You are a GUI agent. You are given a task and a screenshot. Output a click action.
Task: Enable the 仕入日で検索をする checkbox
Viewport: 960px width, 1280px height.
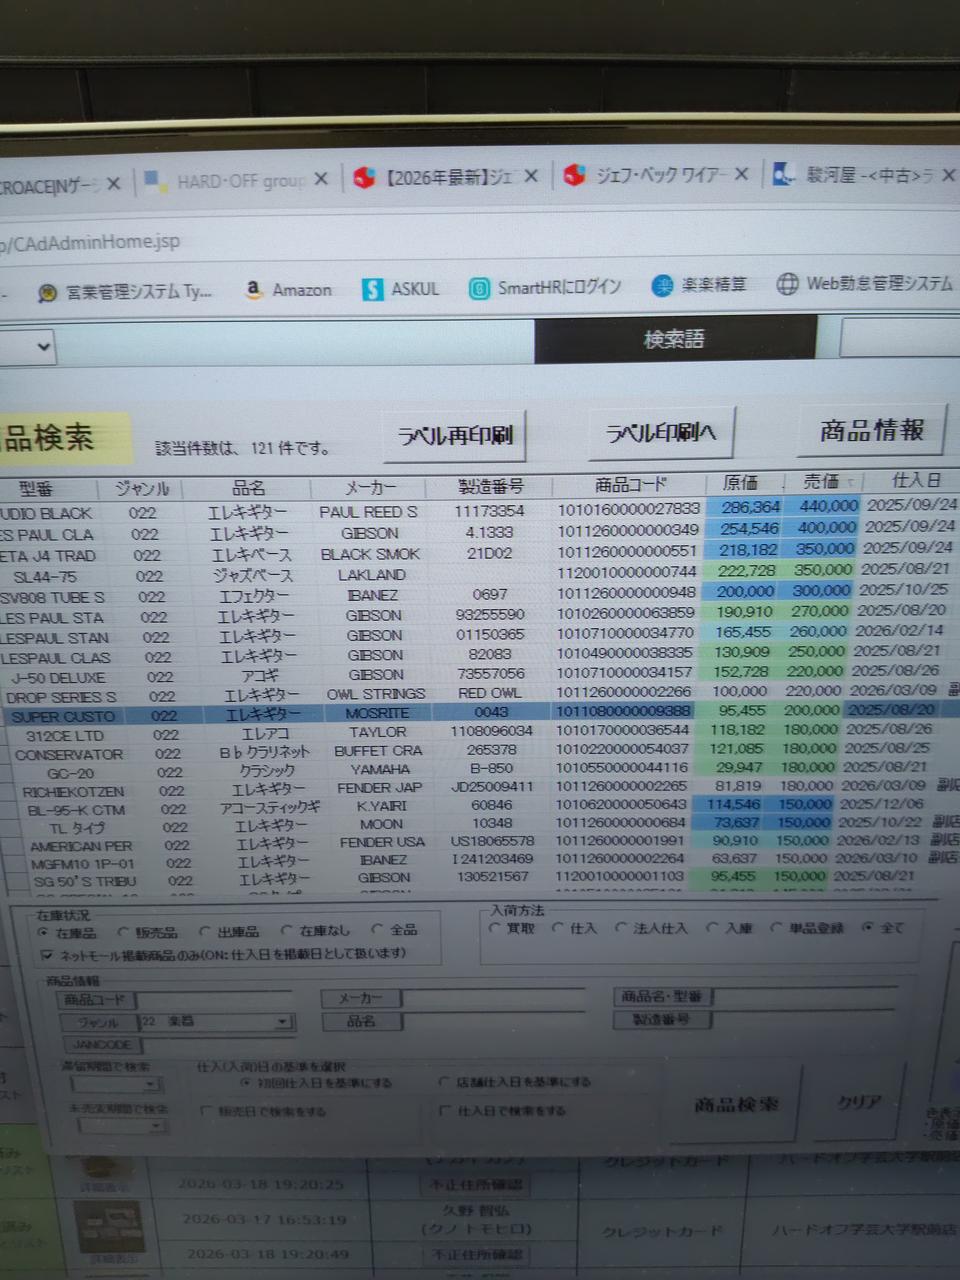pyautogui.click(x=445, y=1110)
